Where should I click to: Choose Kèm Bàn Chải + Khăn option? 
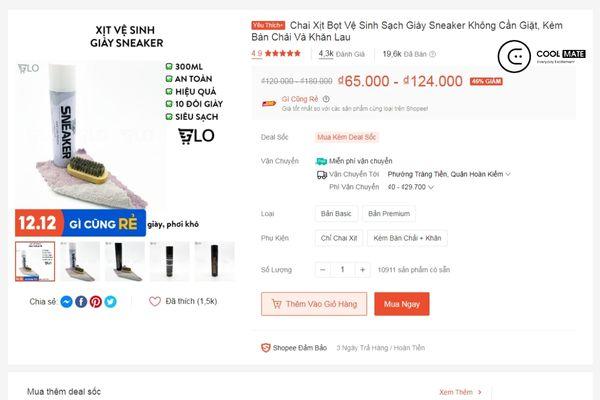click(407, 238)
